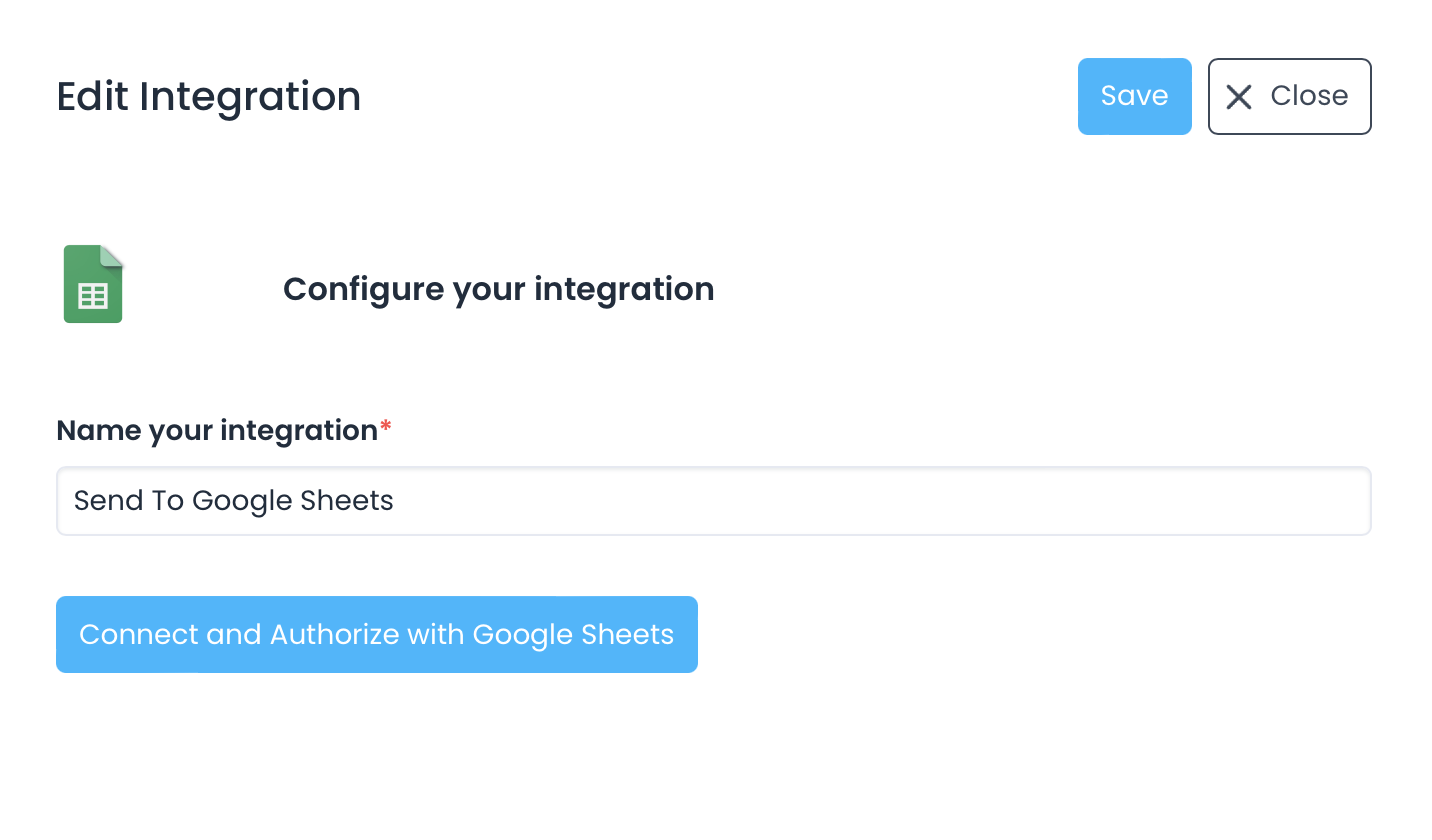This screenshot has width=1432, height=840.
Task: Click "Google Sheets" text on the authorize button
Action: coord(572,635)
